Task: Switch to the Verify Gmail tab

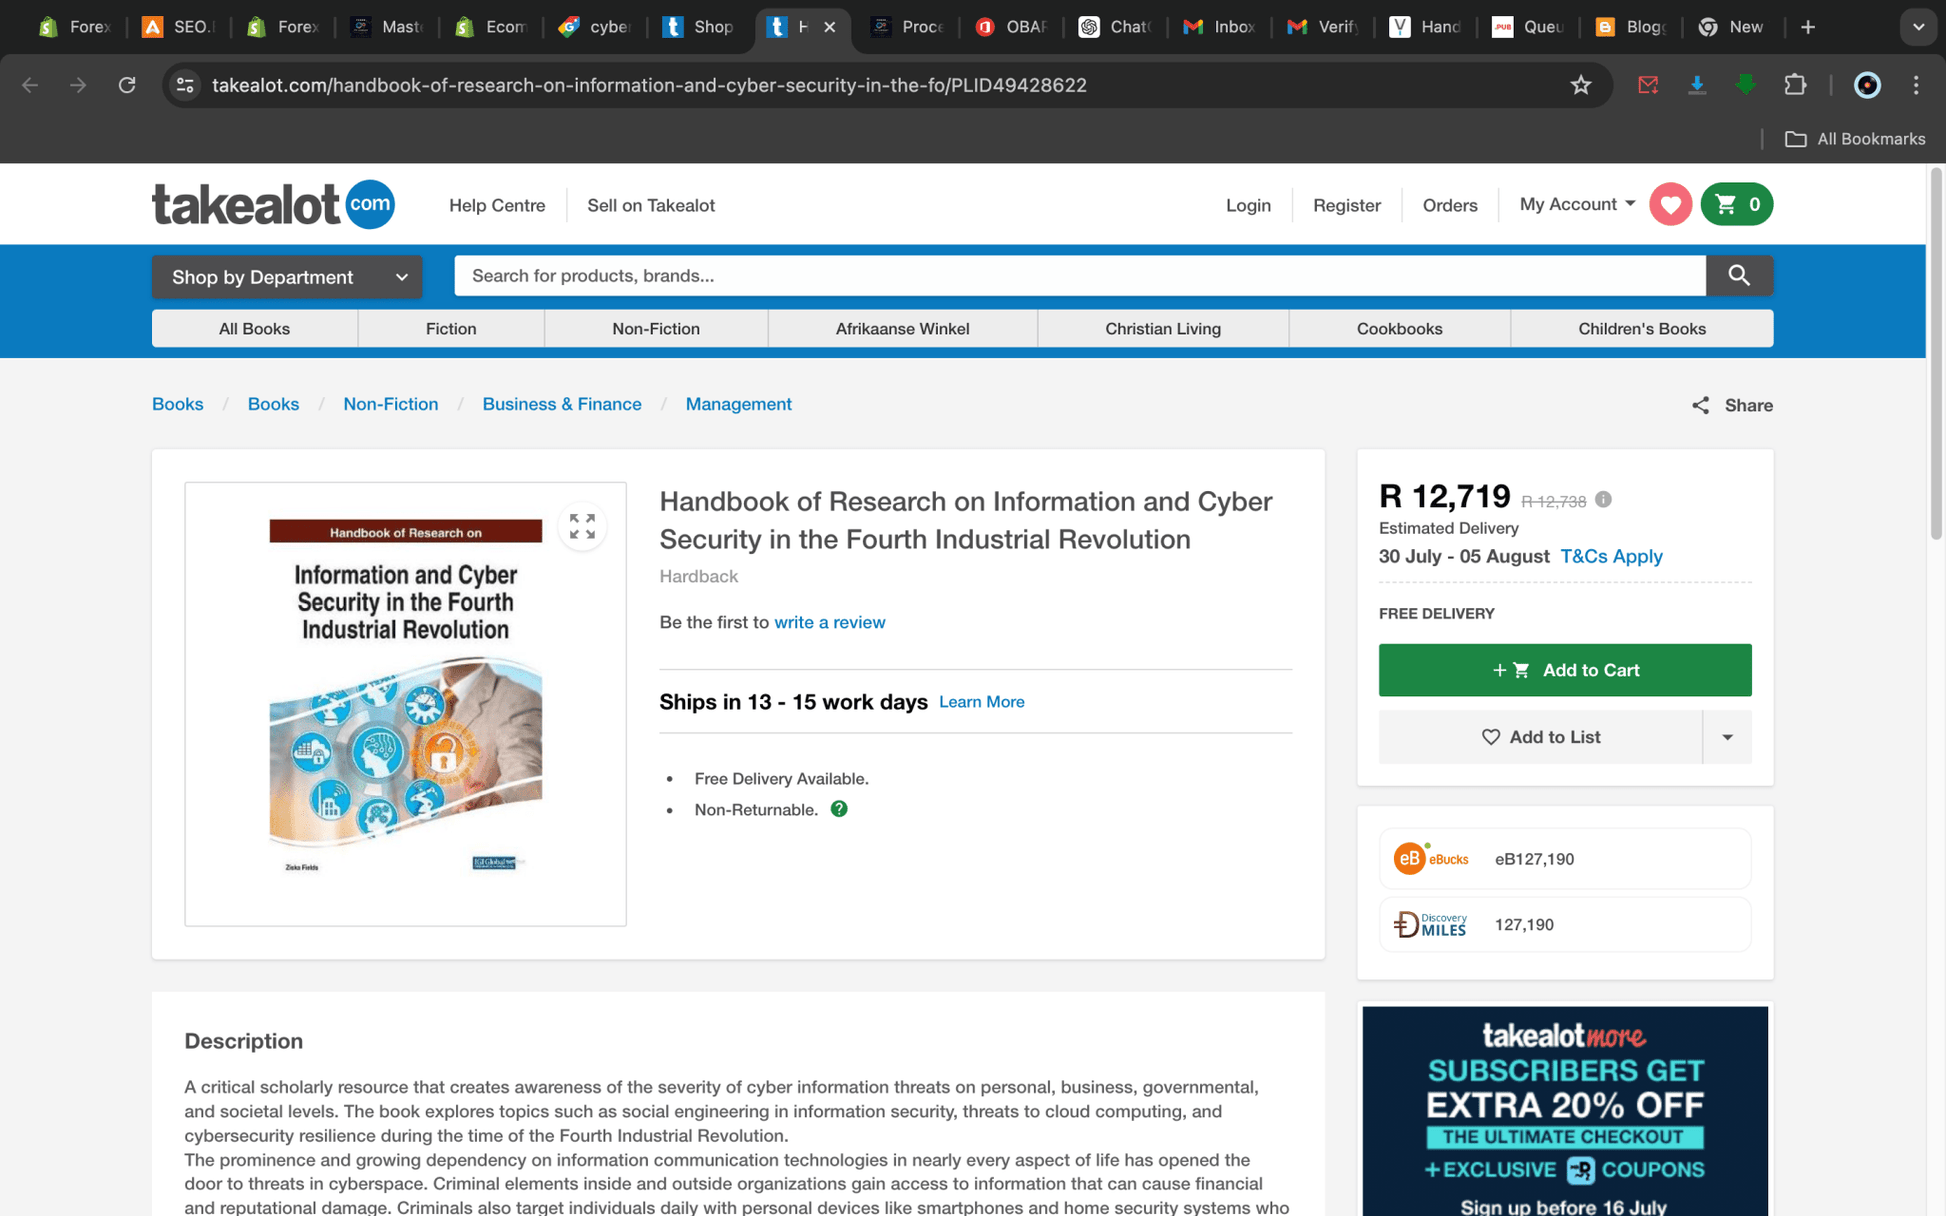Action: 1321,27
